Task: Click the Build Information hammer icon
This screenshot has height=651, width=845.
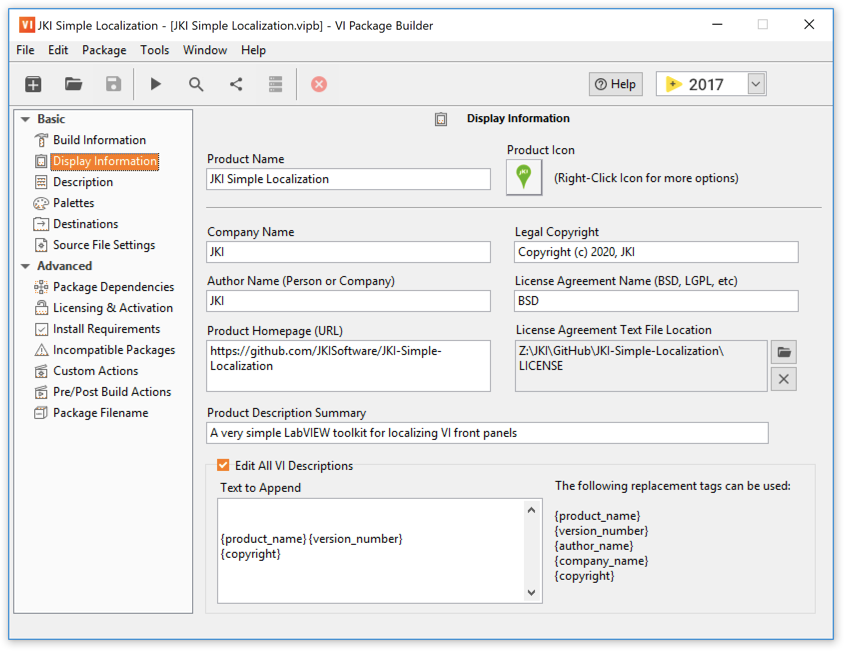Action: click(41, 140)
